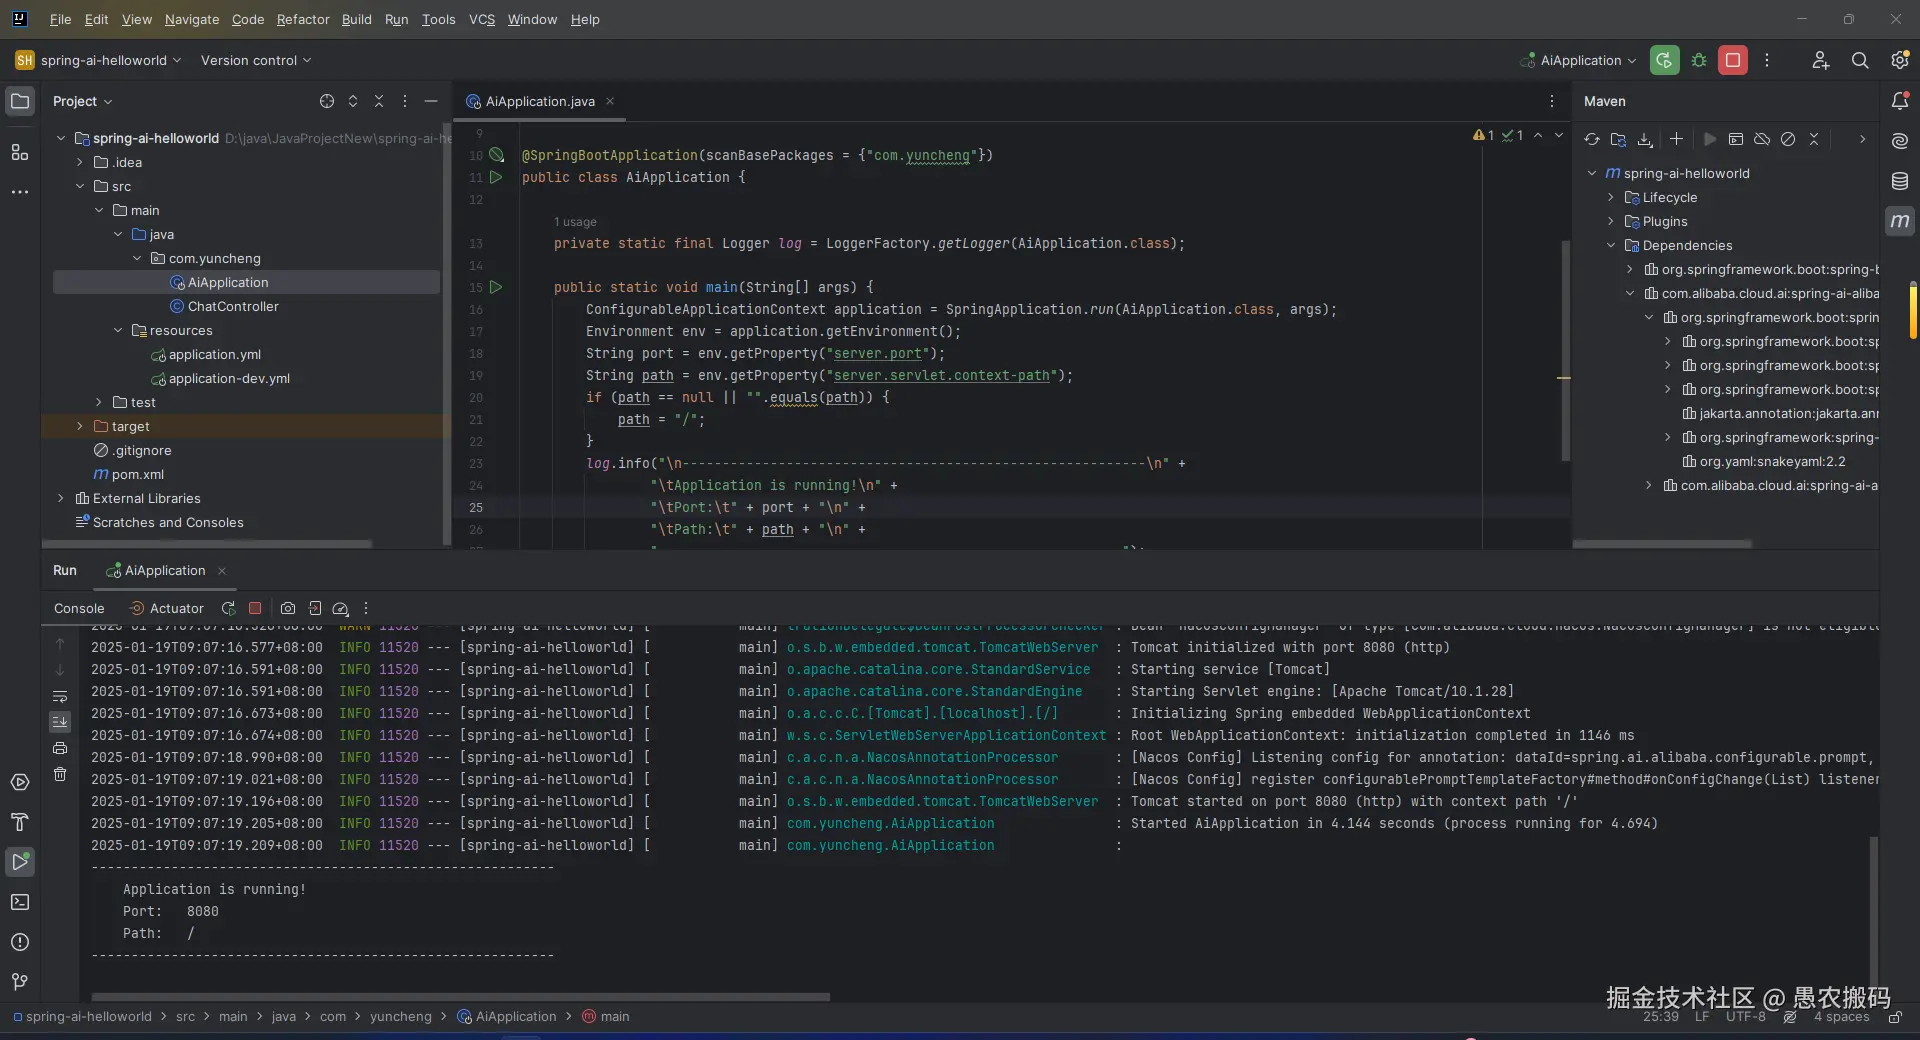
Task: Click the console horizontal scrollbar
Action: [x=460, y=997]
